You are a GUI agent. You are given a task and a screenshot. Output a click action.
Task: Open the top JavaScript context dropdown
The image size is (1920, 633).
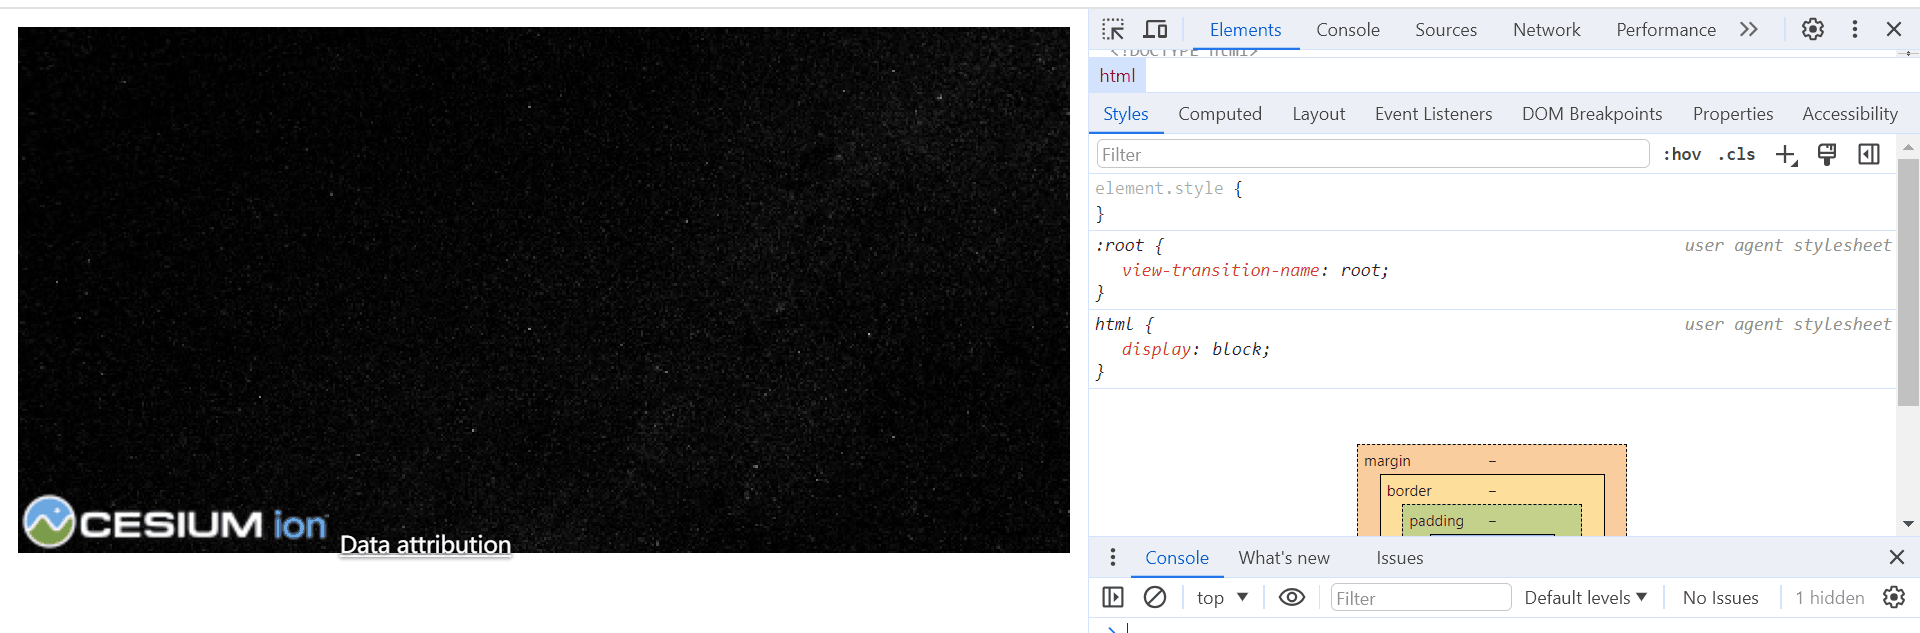tap(1222, 597)
